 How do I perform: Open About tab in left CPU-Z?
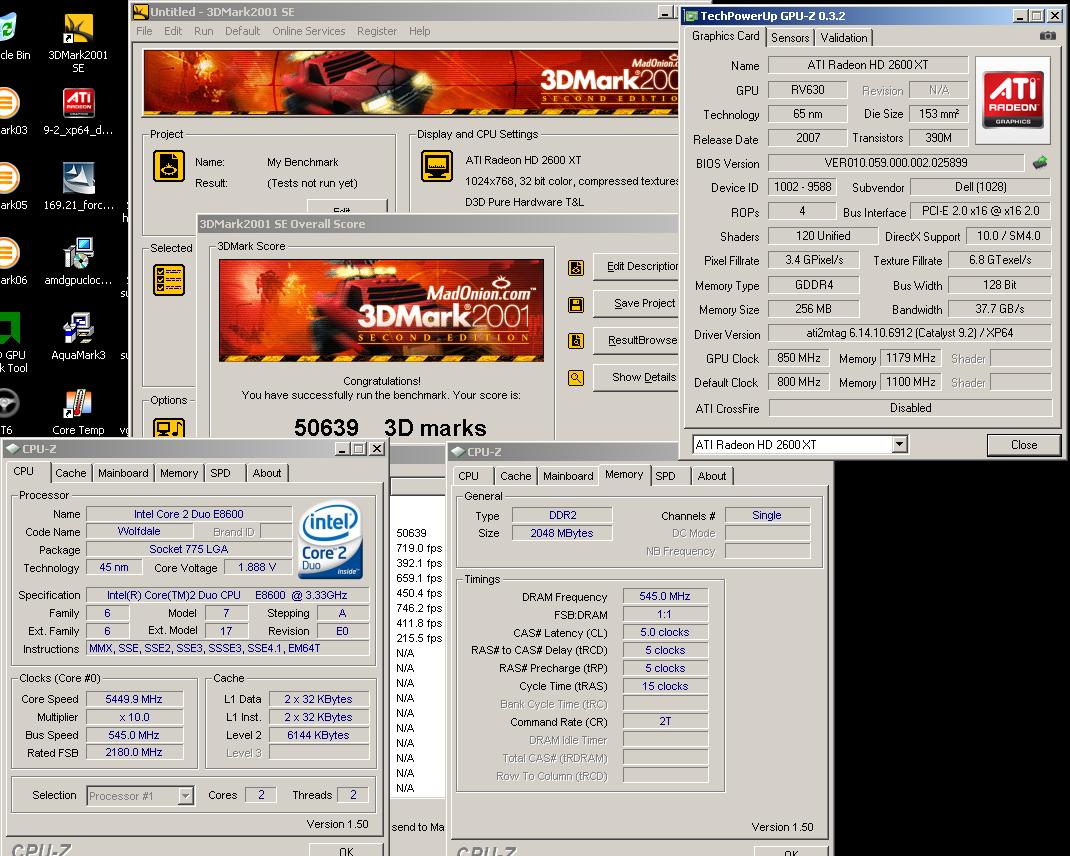pos(267,473)
